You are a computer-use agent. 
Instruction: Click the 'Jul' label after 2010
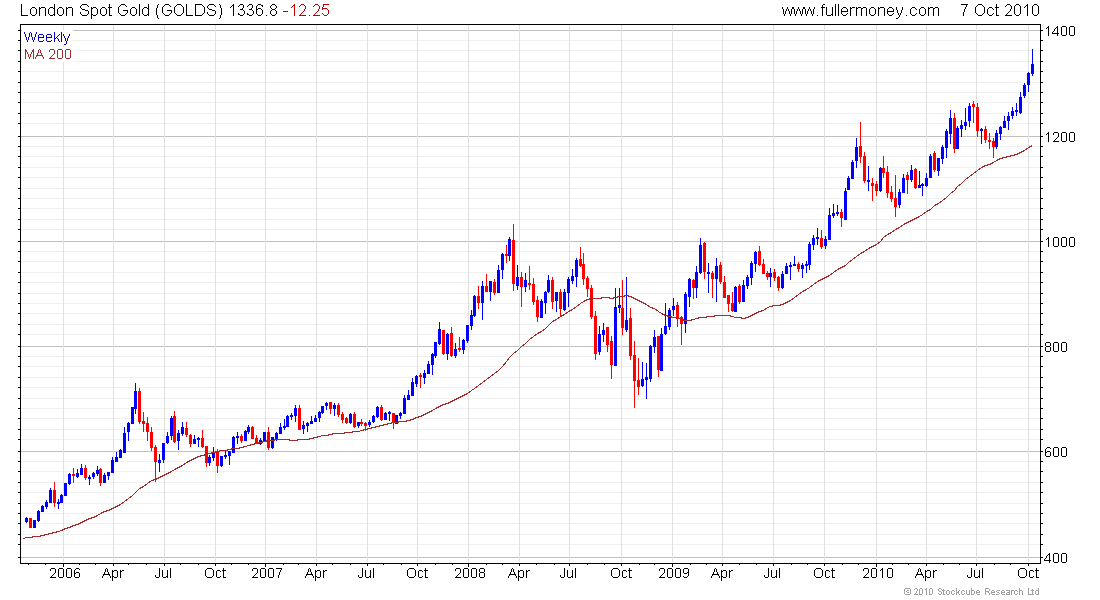coord(976,573)
